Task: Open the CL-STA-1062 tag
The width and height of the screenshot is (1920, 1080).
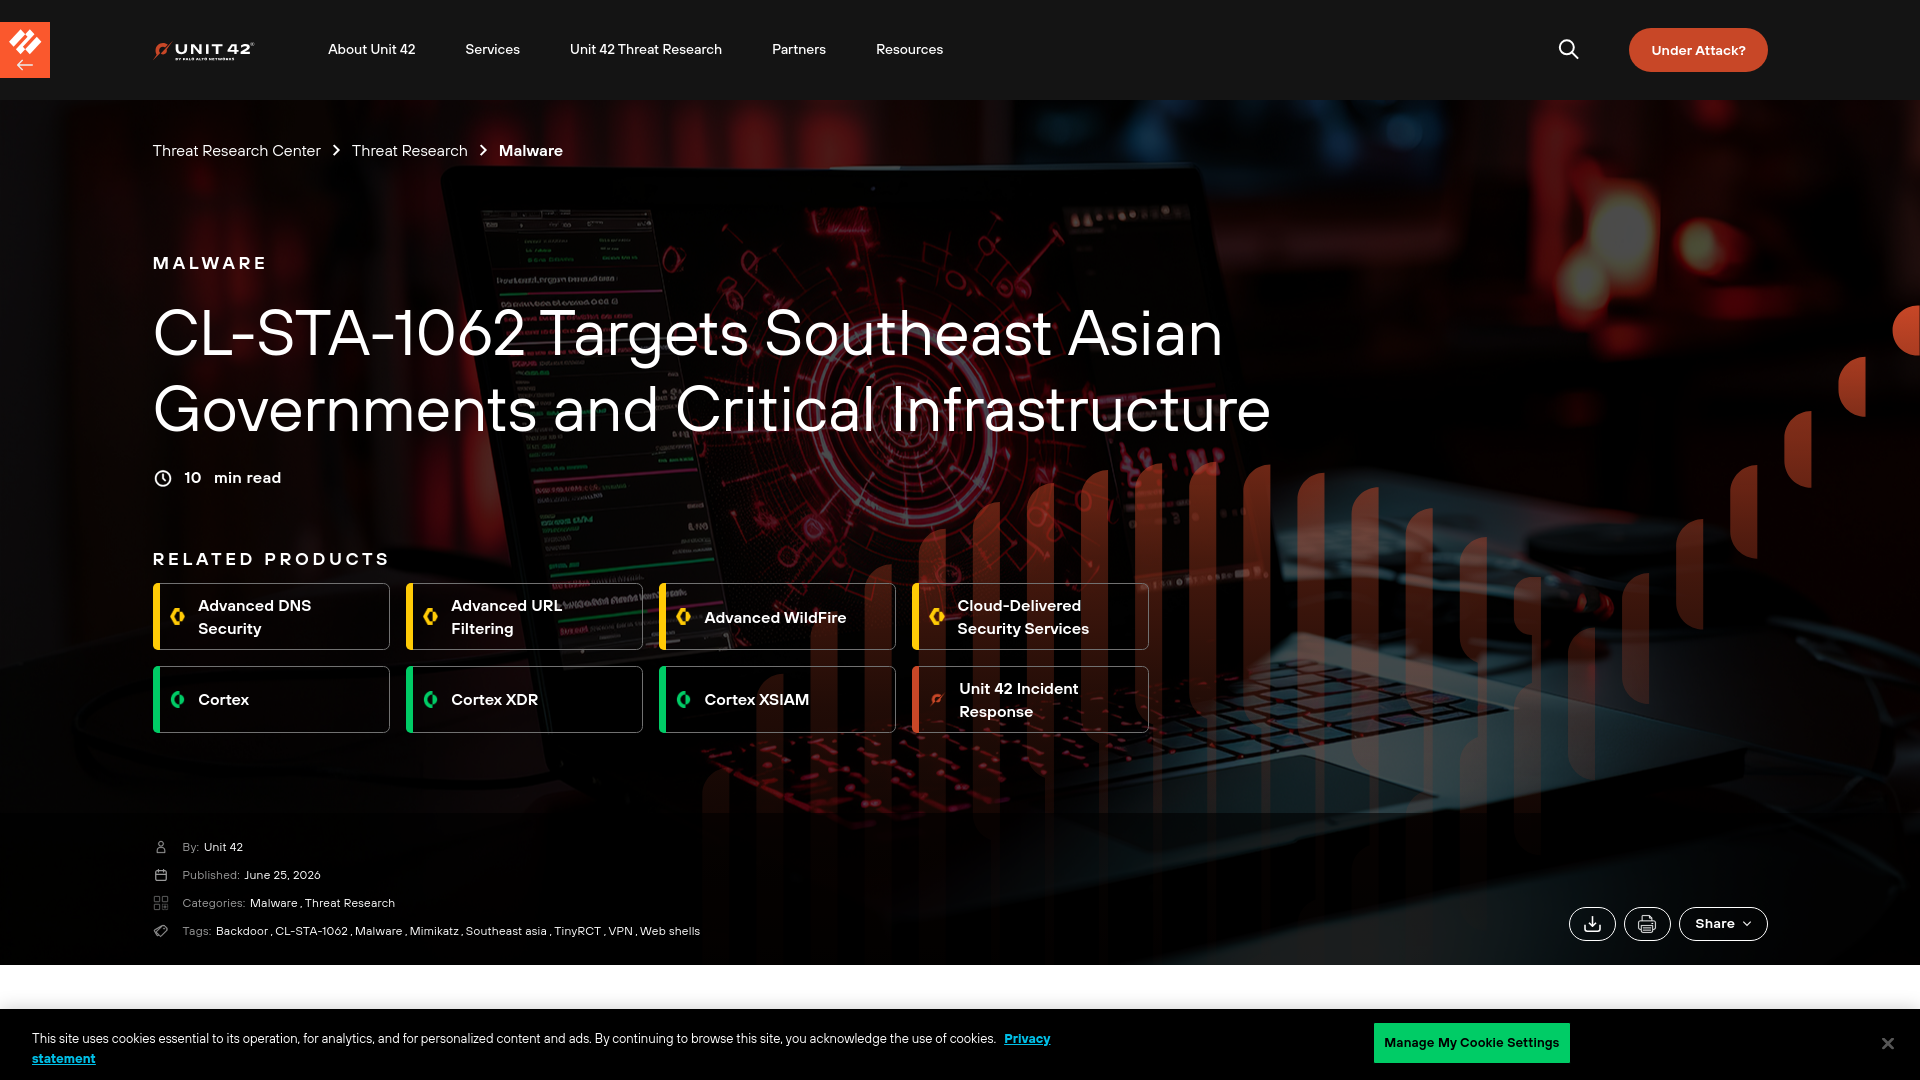Action: click(311, 931)
